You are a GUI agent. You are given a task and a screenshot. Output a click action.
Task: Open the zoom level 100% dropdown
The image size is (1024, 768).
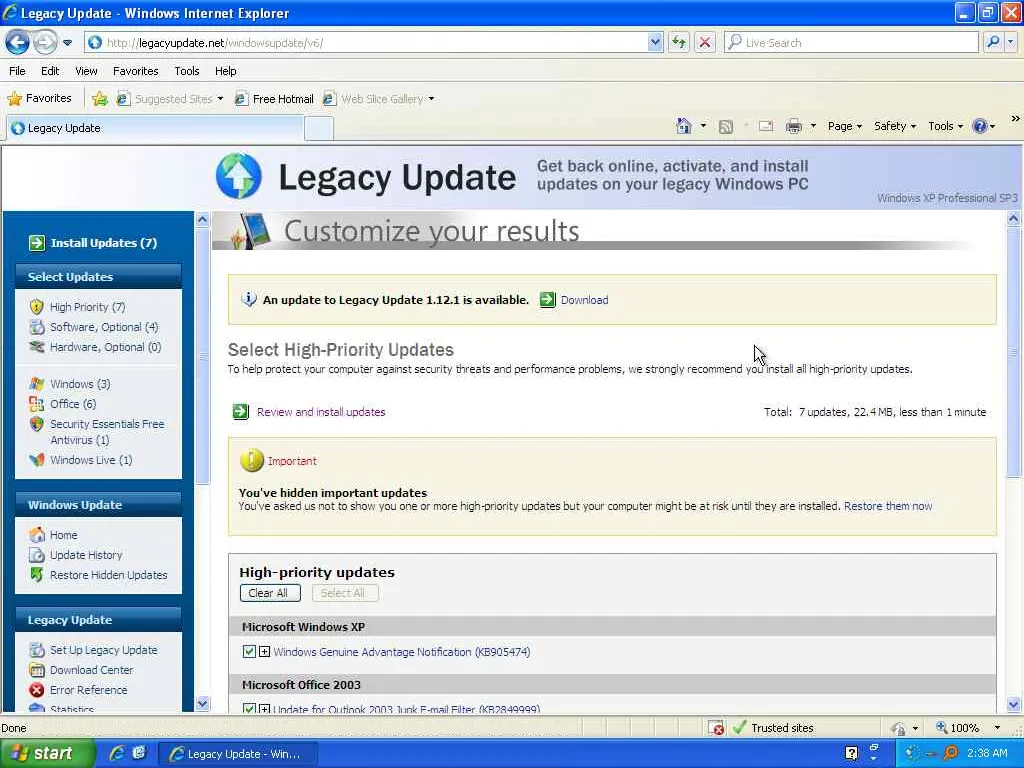(x=997, y=728)
